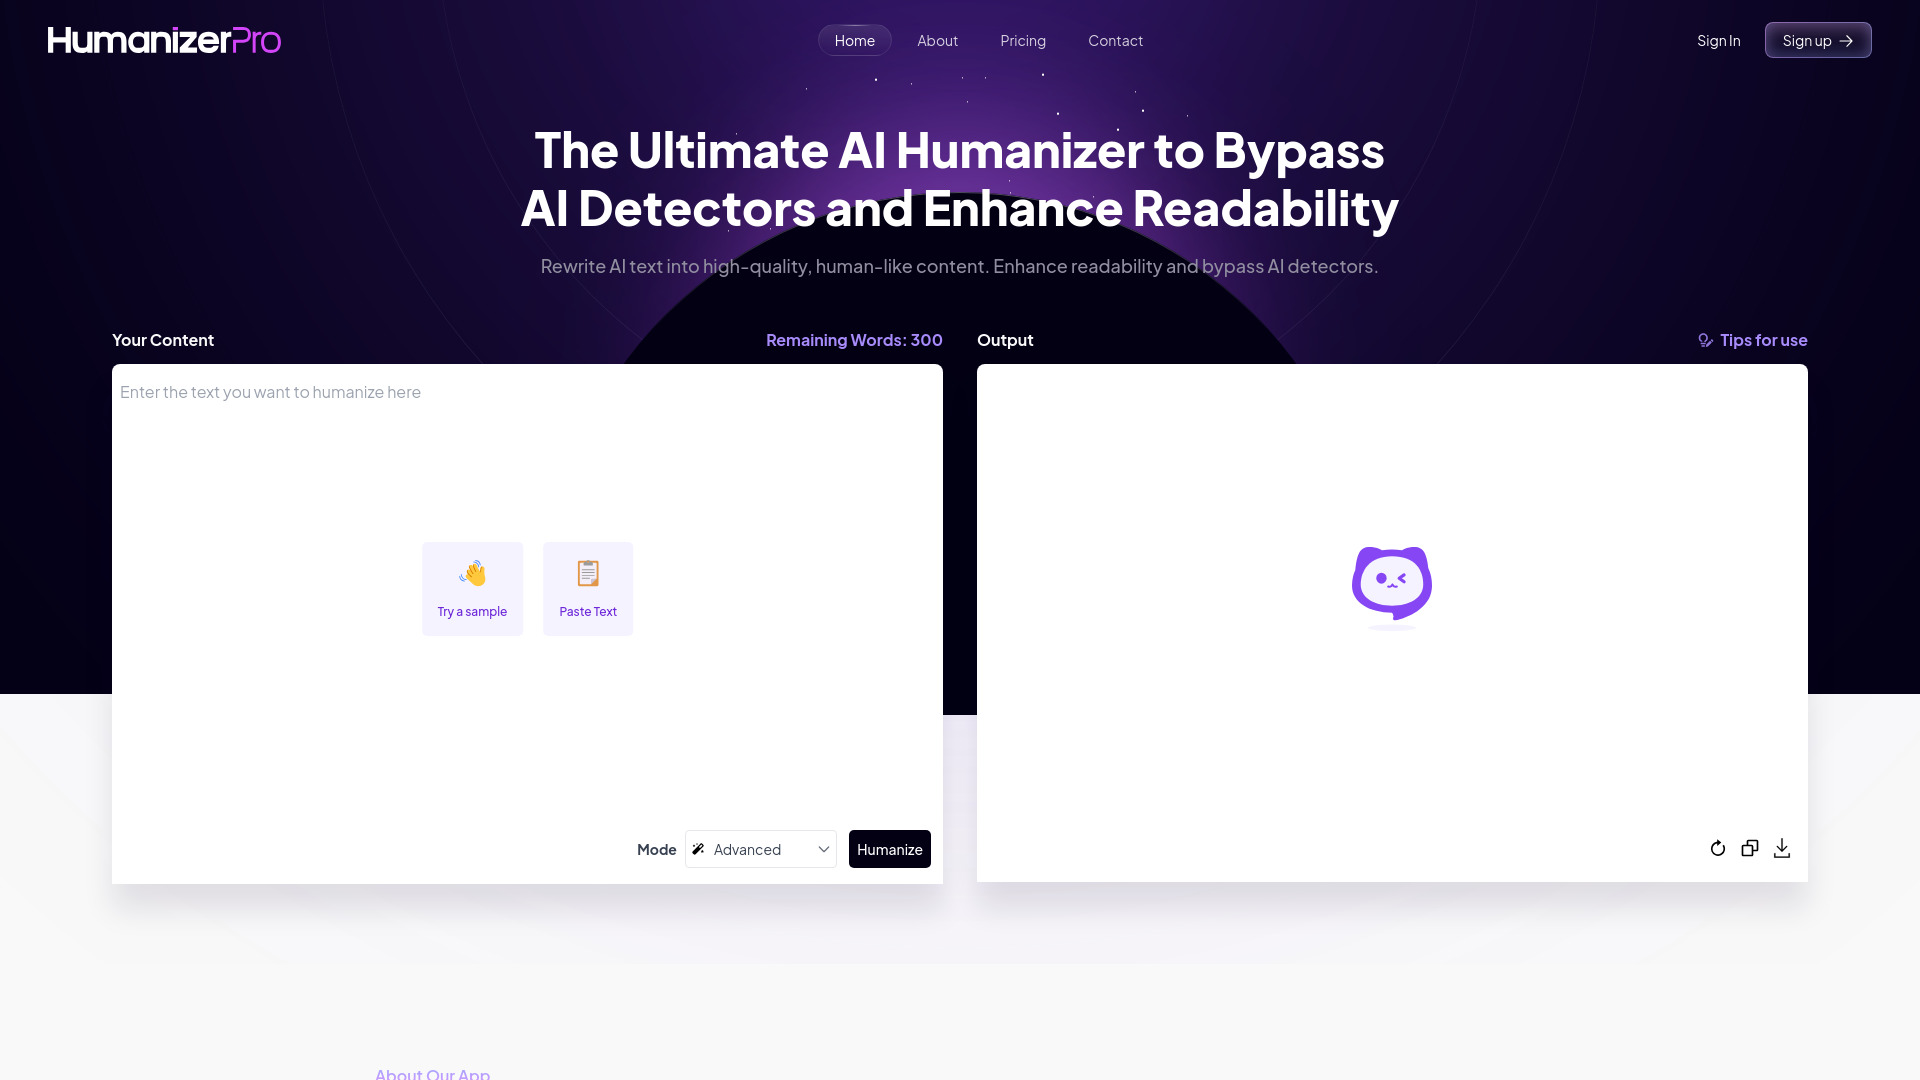Click the Sign In link

(1718, 40)
